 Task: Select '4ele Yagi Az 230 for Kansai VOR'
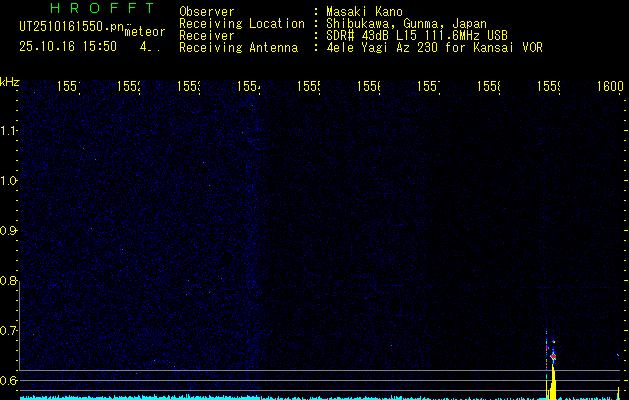[x=434, y=48]
